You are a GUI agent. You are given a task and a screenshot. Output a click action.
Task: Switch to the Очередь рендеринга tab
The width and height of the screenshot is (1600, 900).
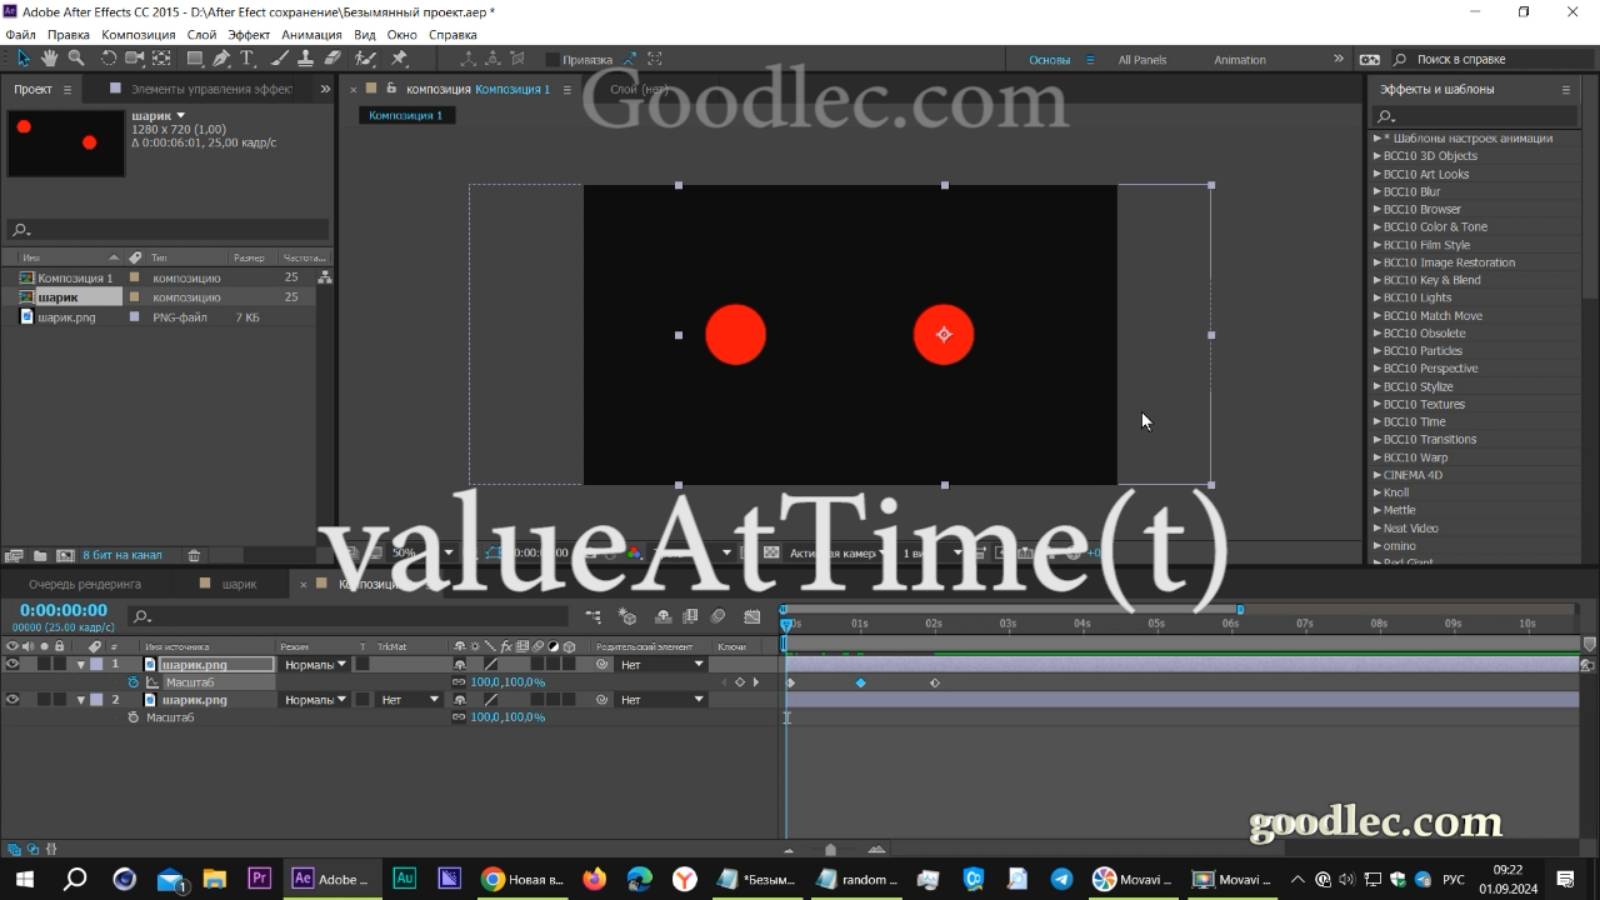click(x=85, y=584)
